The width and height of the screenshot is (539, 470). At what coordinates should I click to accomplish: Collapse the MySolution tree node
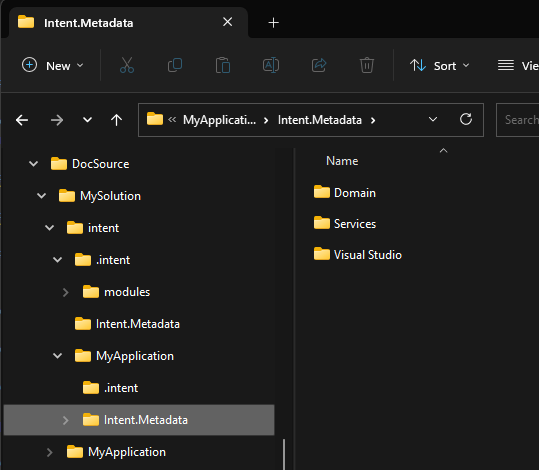click(x=42, y=196)
